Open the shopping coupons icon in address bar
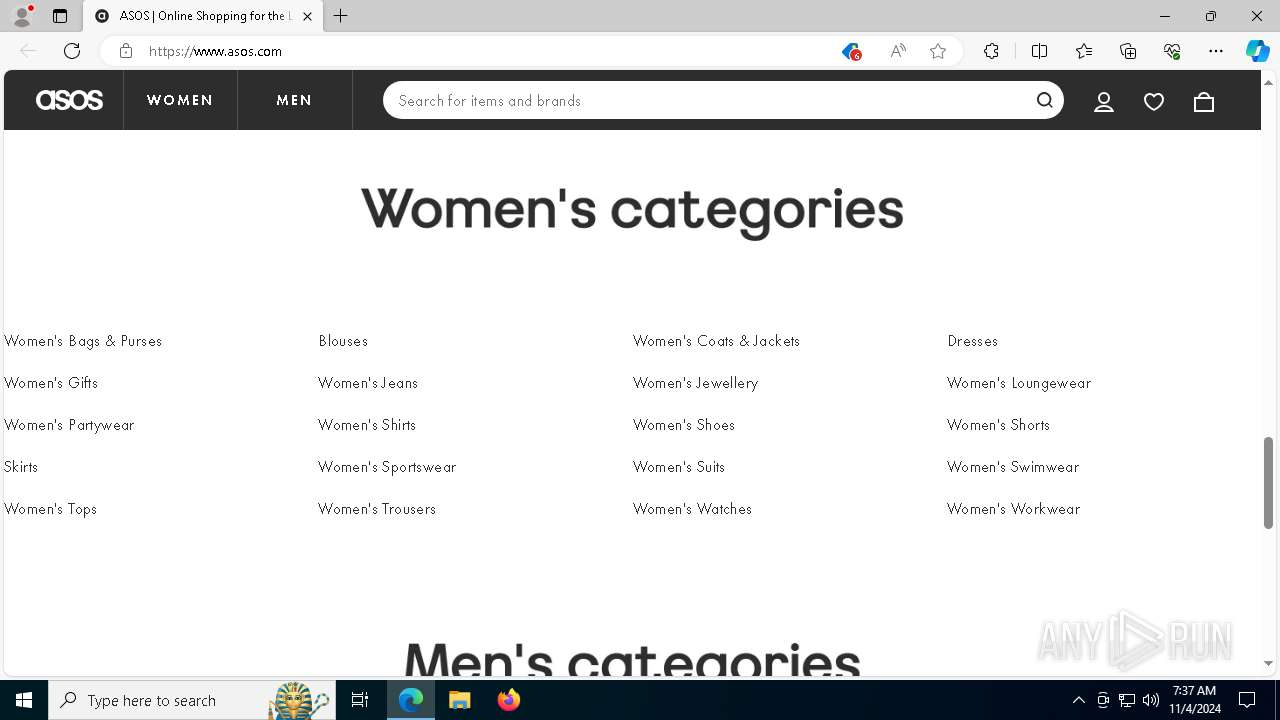The image size is (1280, 720). click(851, 51)
